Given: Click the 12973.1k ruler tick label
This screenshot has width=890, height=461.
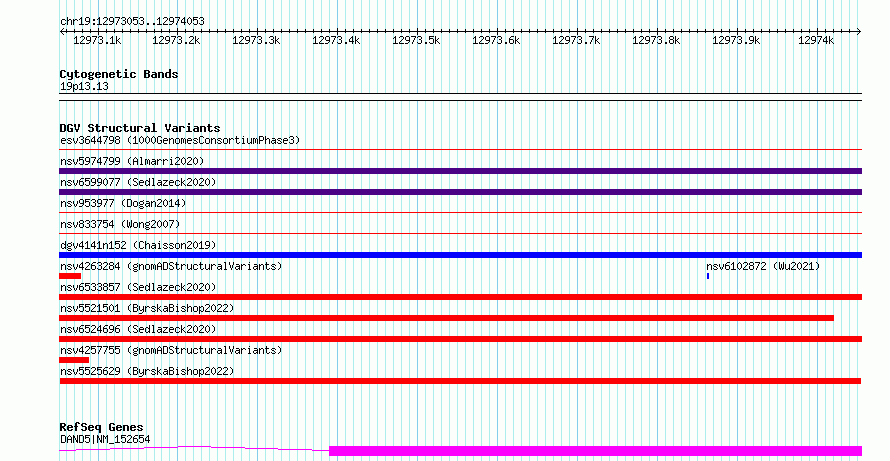Looking at the screenshot, I should (x=97, y=40).
